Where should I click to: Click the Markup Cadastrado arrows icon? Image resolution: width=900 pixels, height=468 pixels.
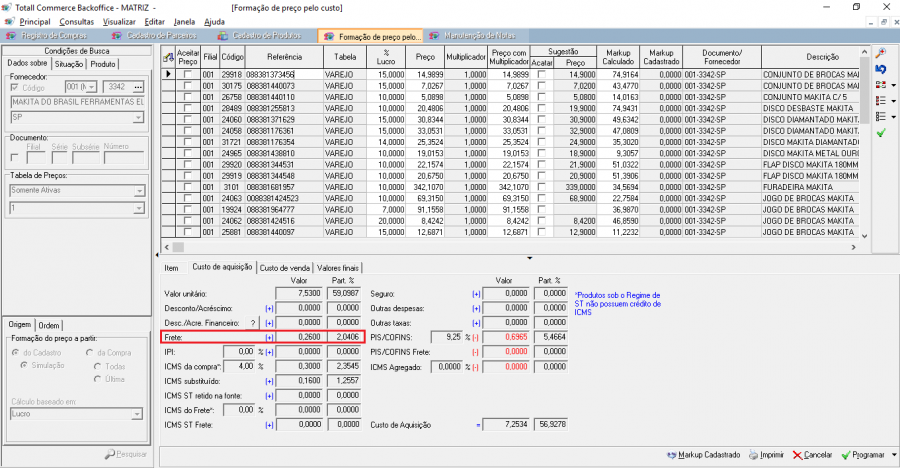pos(670,454)
